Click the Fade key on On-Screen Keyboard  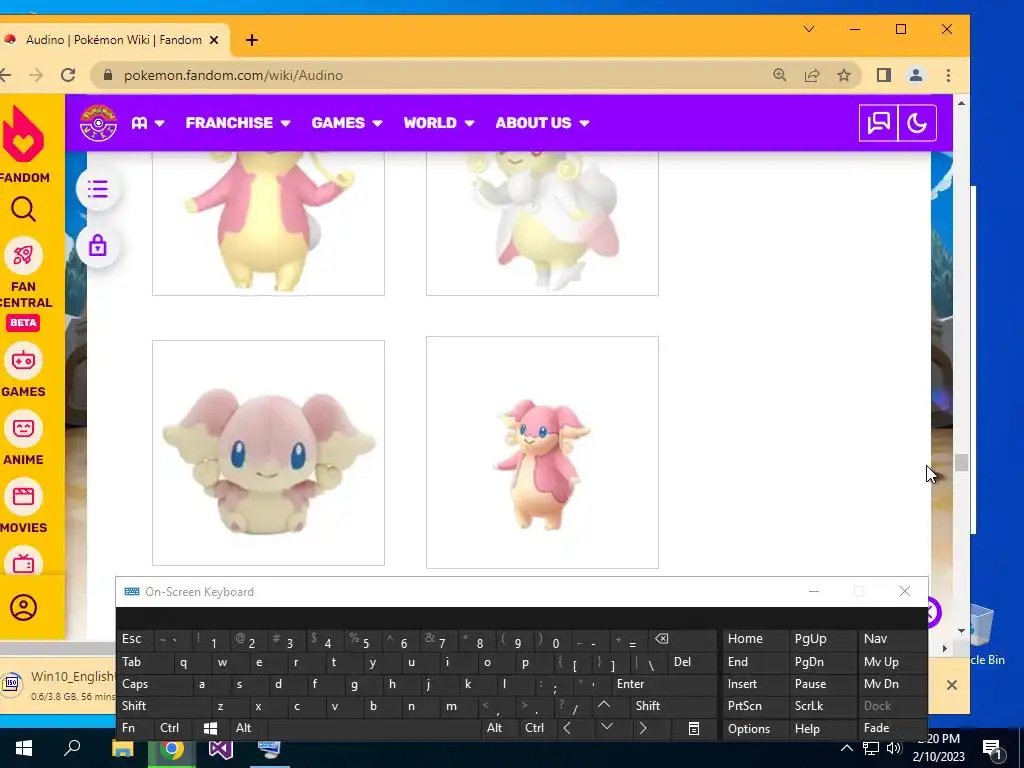891,728
